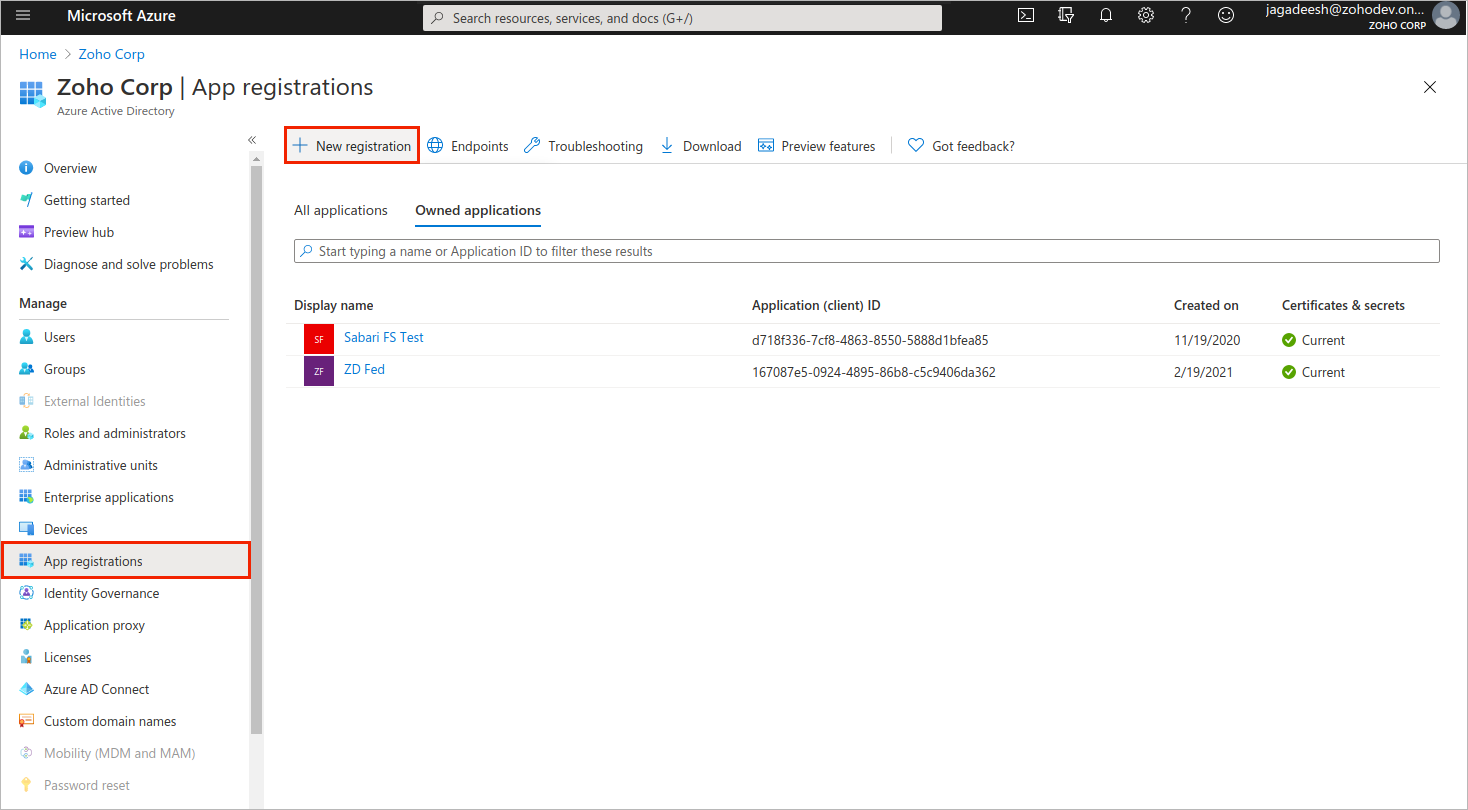
Task: Click the ZF icon for ZD Fed
Action: click(x=319, y=371)
